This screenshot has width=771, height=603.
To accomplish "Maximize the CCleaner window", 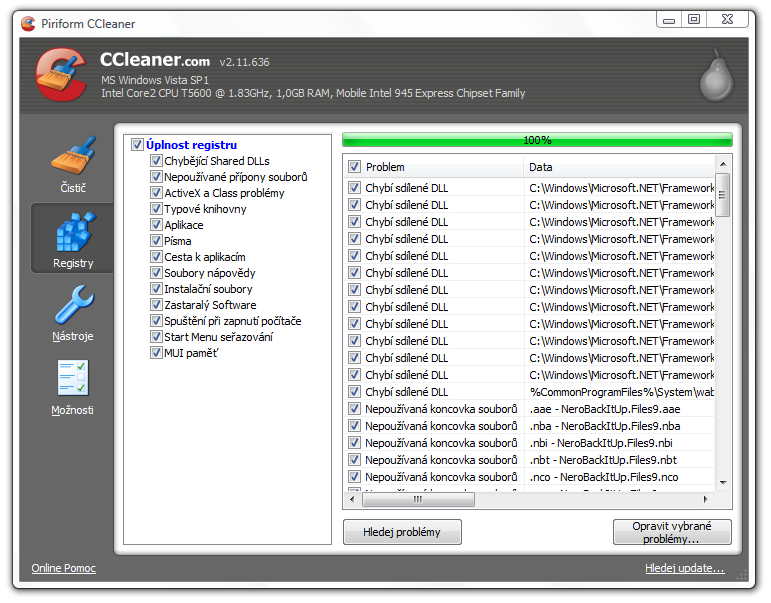I will pos(694,20).
